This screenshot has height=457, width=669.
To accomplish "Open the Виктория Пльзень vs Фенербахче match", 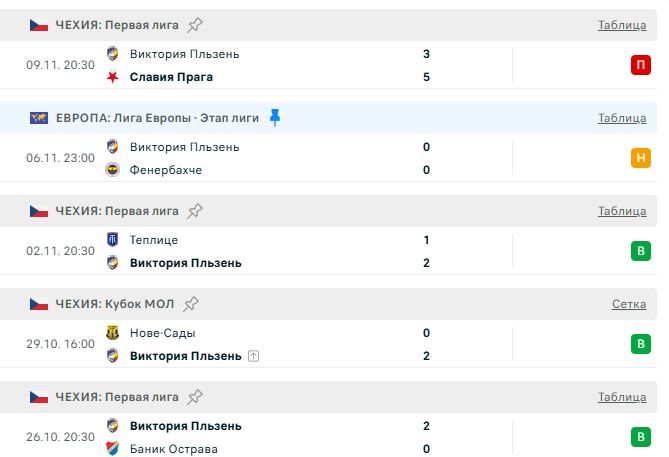I will click(x=300, y=158).
